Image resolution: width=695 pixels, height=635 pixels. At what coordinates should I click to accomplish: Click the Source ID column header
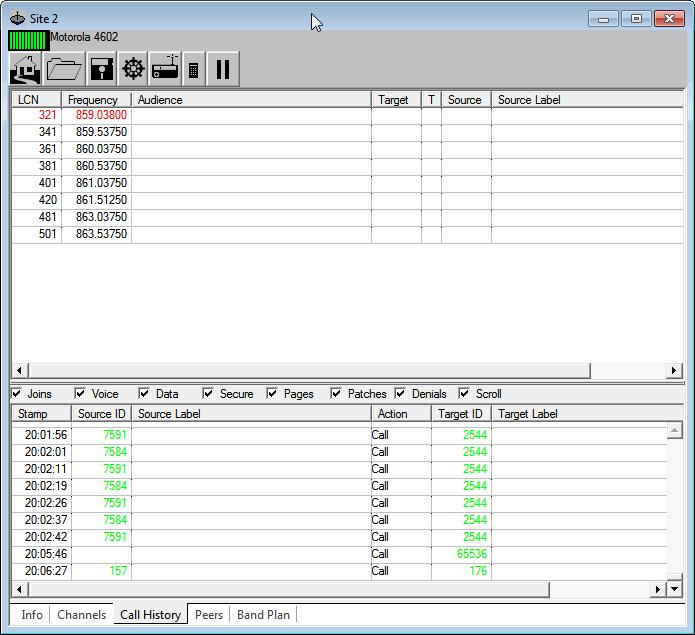102,414
